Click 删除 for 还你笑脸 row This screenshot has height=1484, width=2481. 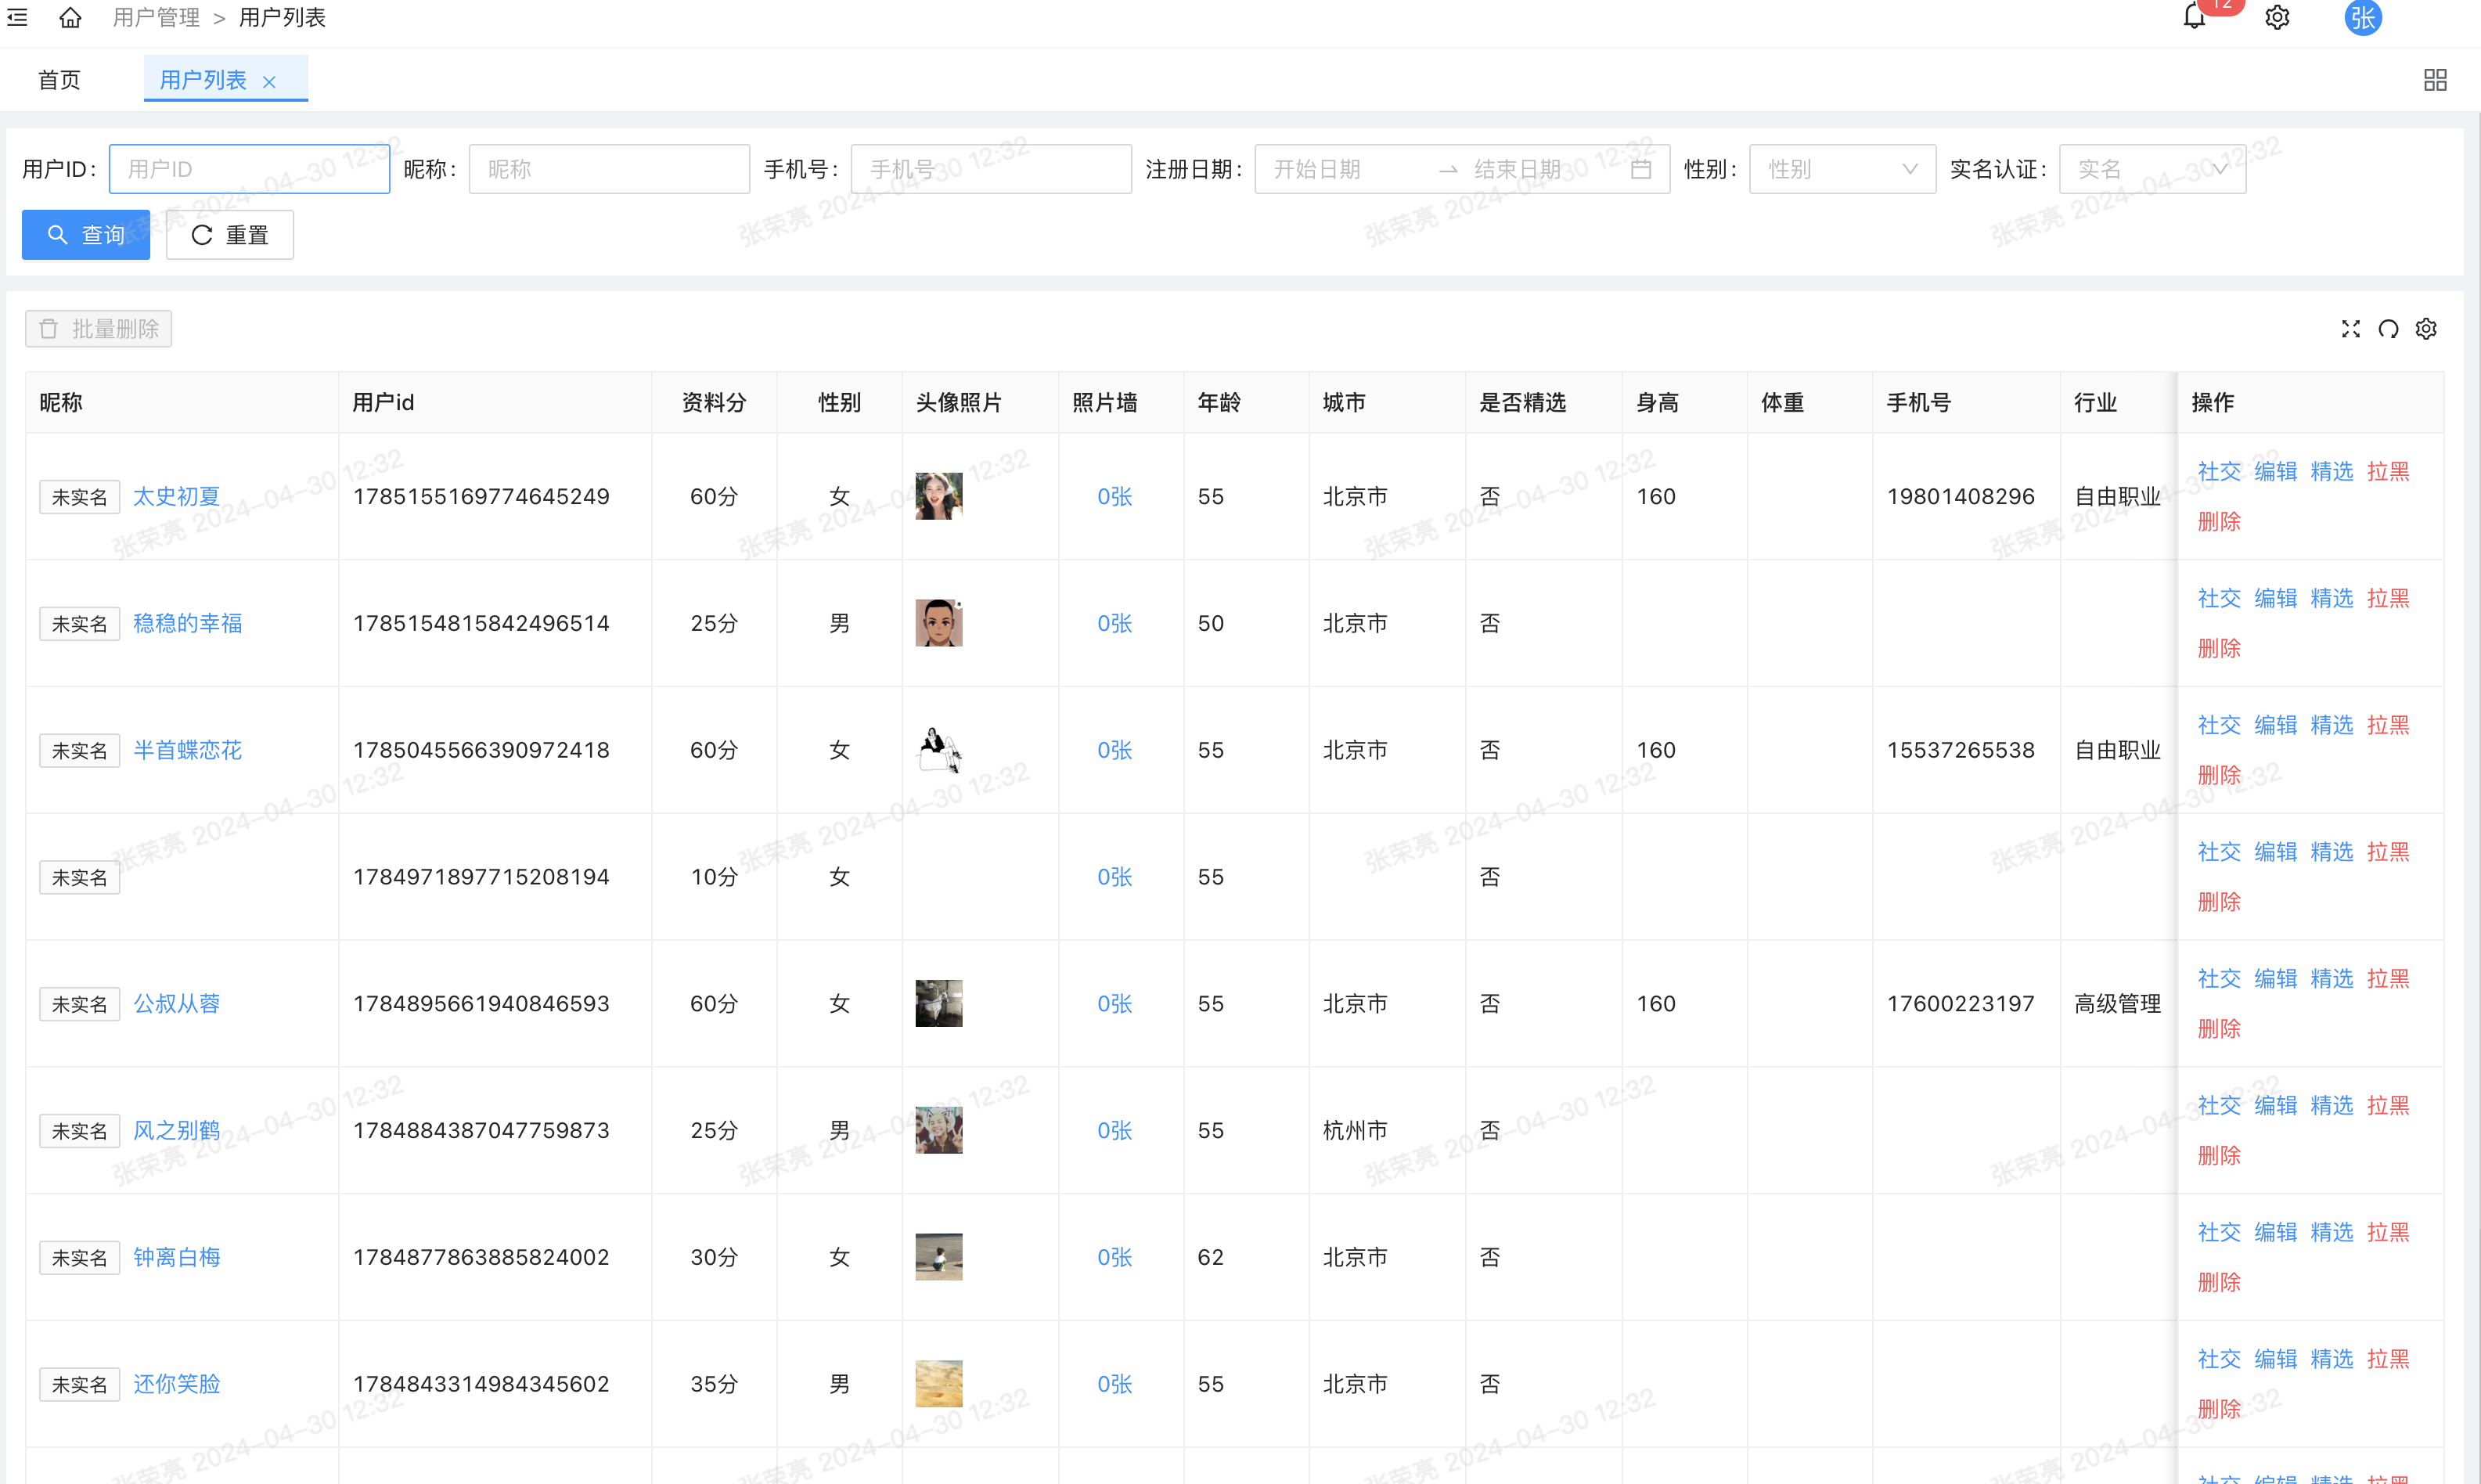coord(2219,1409)
